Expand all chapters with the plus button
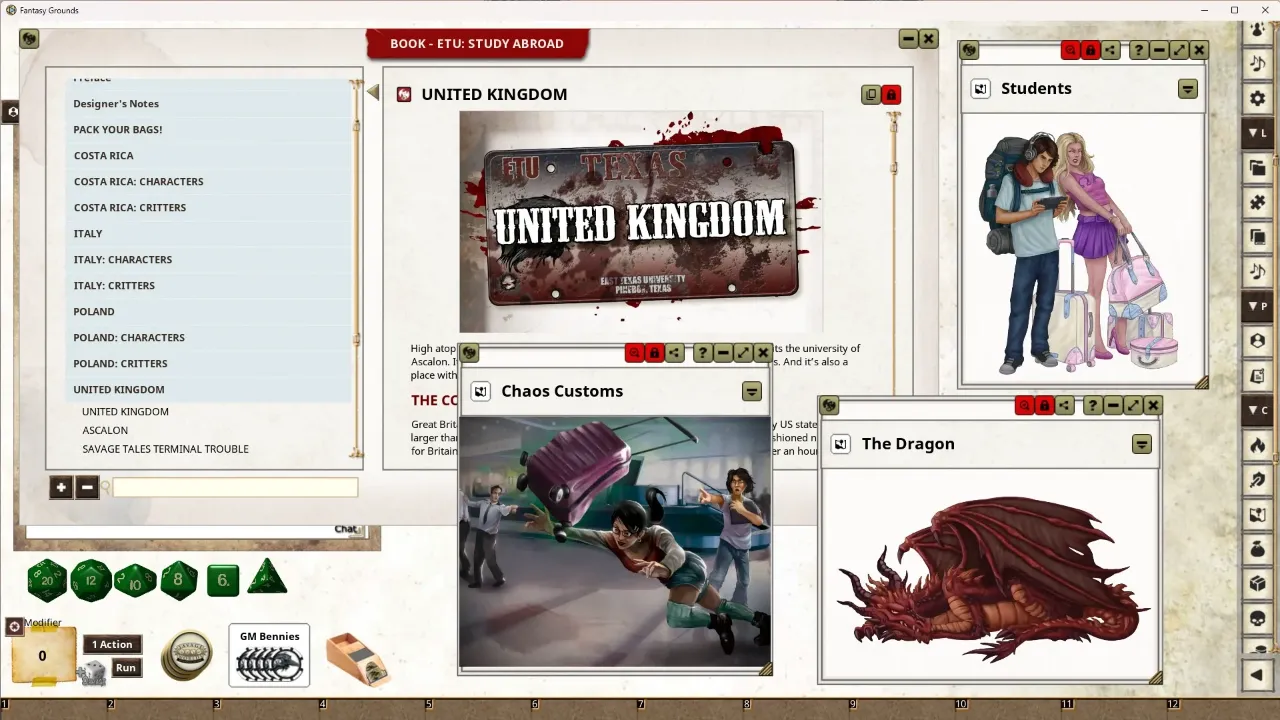Image resolution: width=1280 pixels, height=720 pixels. click(x=61, y=487)
